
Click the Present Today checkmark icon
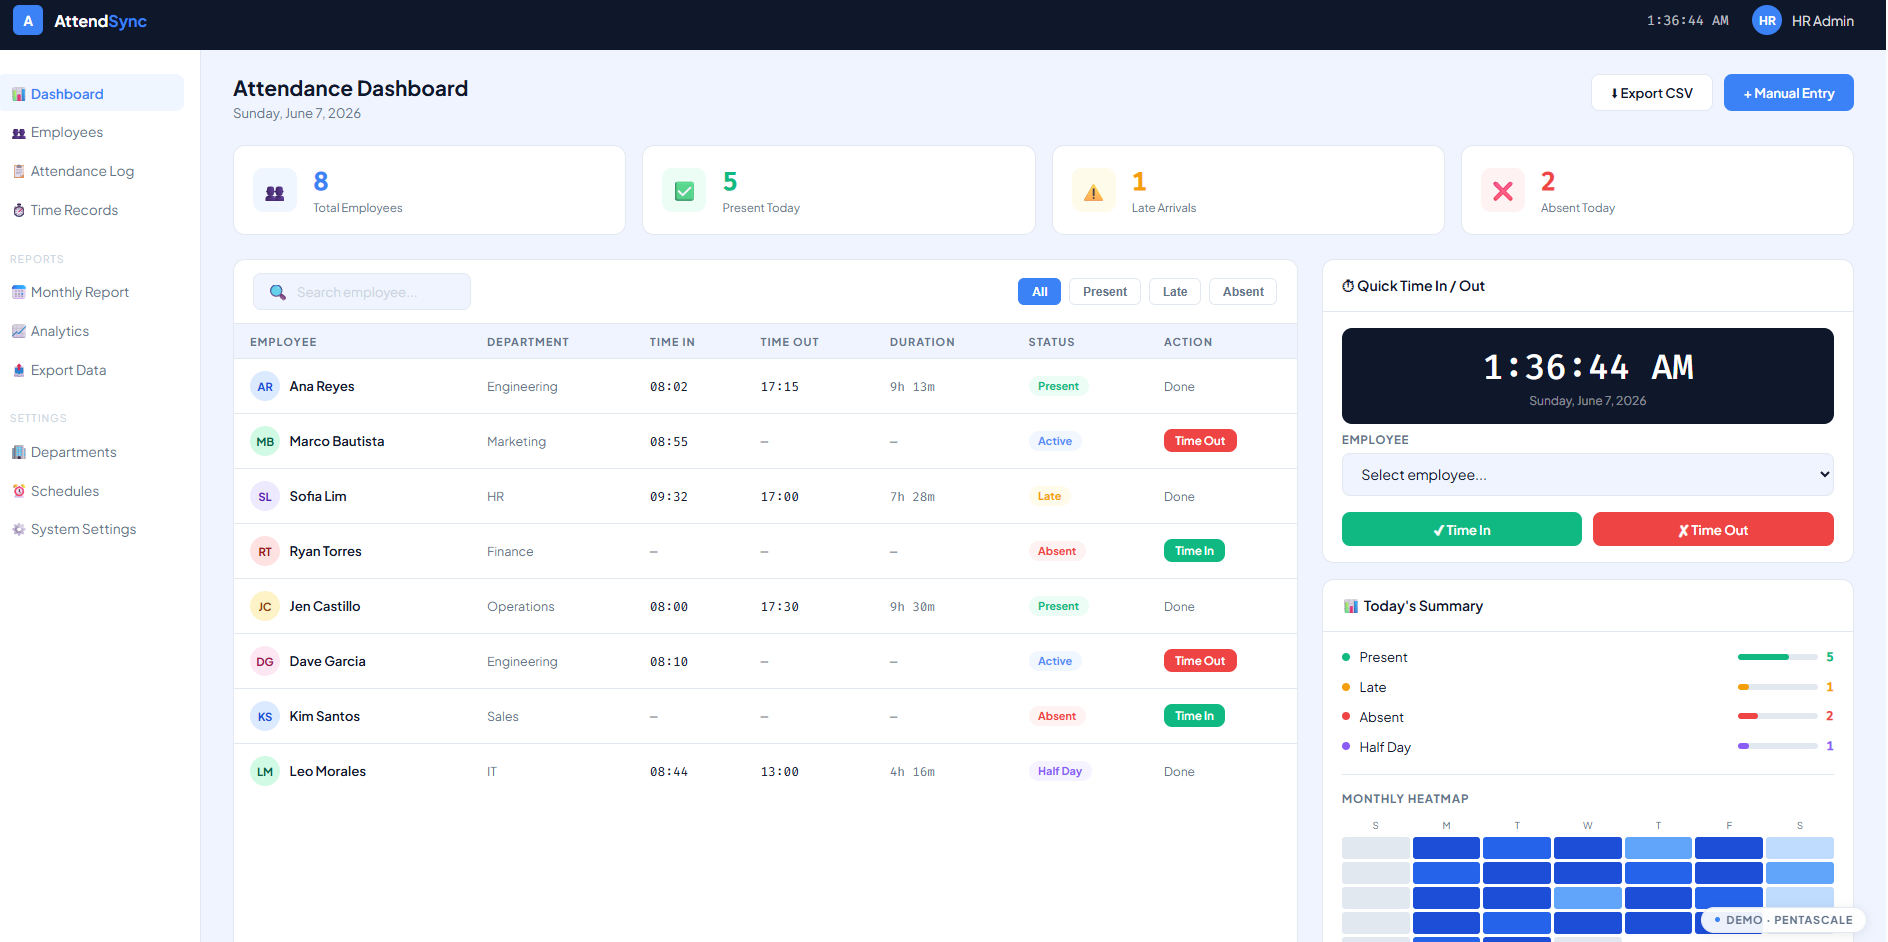[684, 191]
